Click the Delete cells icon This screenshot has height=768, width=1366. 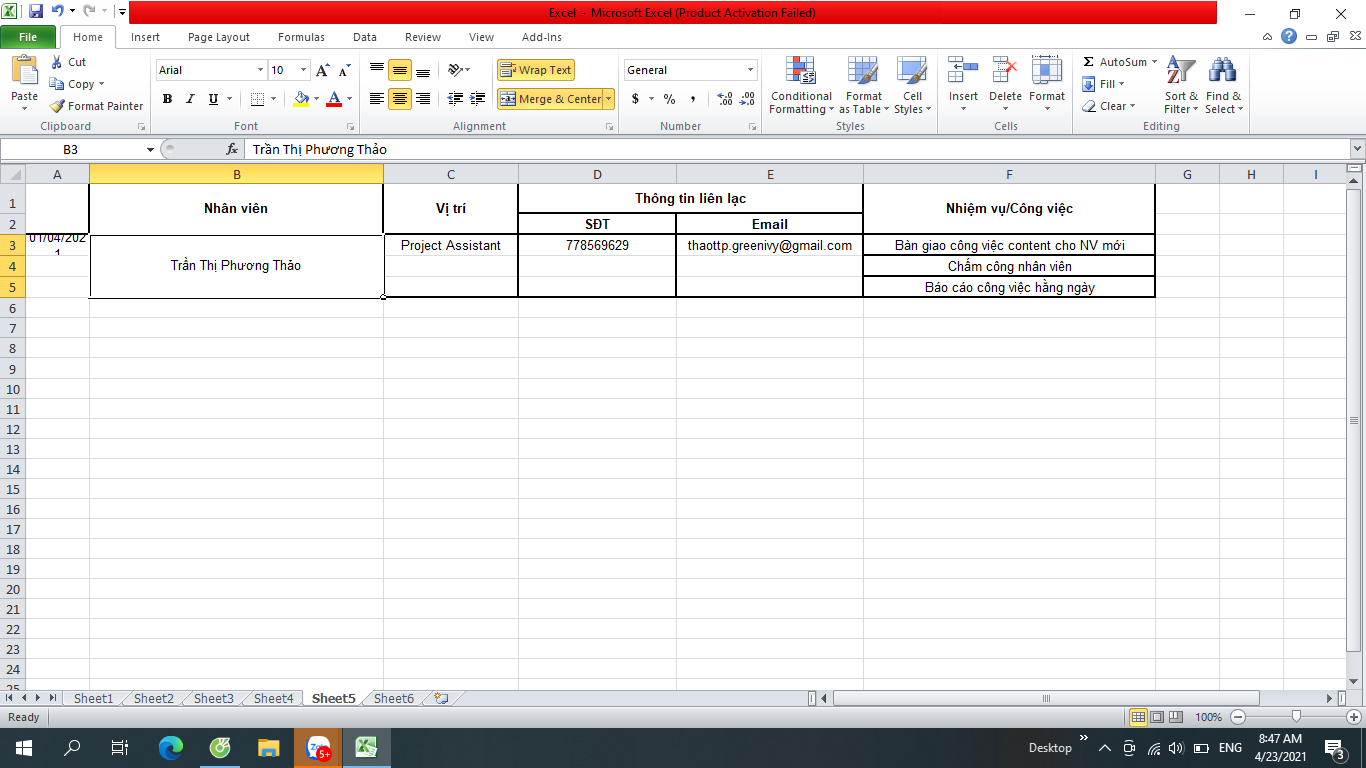pos(1005,70)
